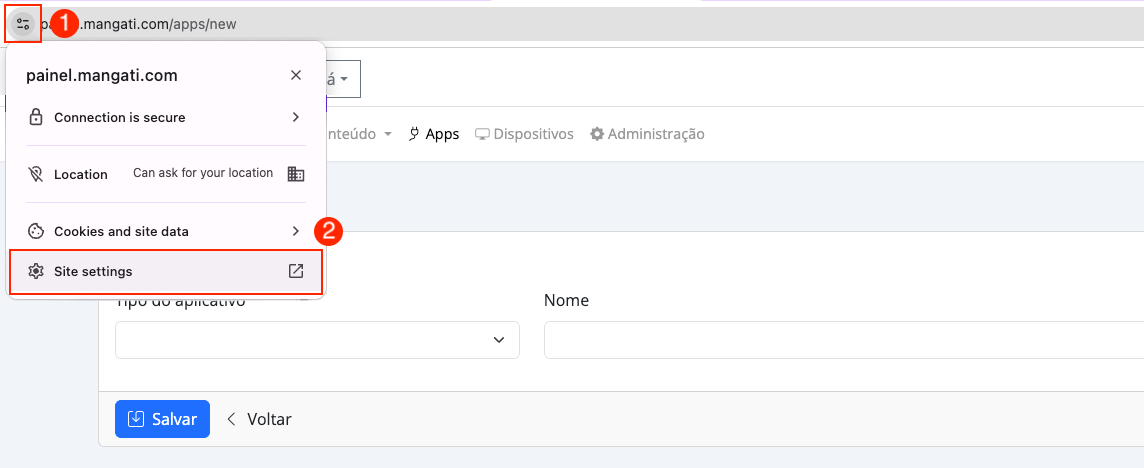Open the Dispositivos navigation tab
1144x468 pixels.
click(x=524, y=134)
